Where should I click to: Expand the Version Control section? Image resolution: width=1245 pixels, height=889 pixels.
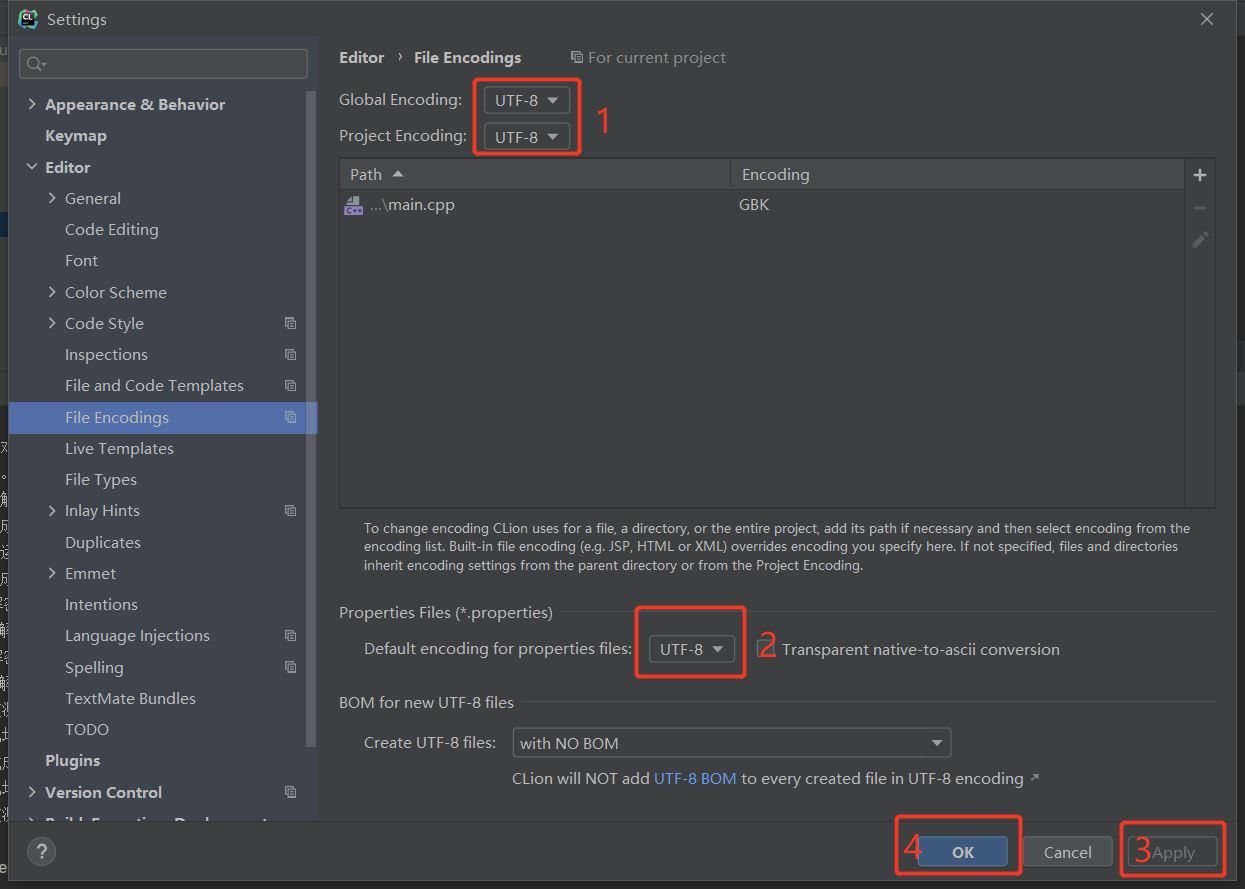pyautogui.click(x=32, y=792)
